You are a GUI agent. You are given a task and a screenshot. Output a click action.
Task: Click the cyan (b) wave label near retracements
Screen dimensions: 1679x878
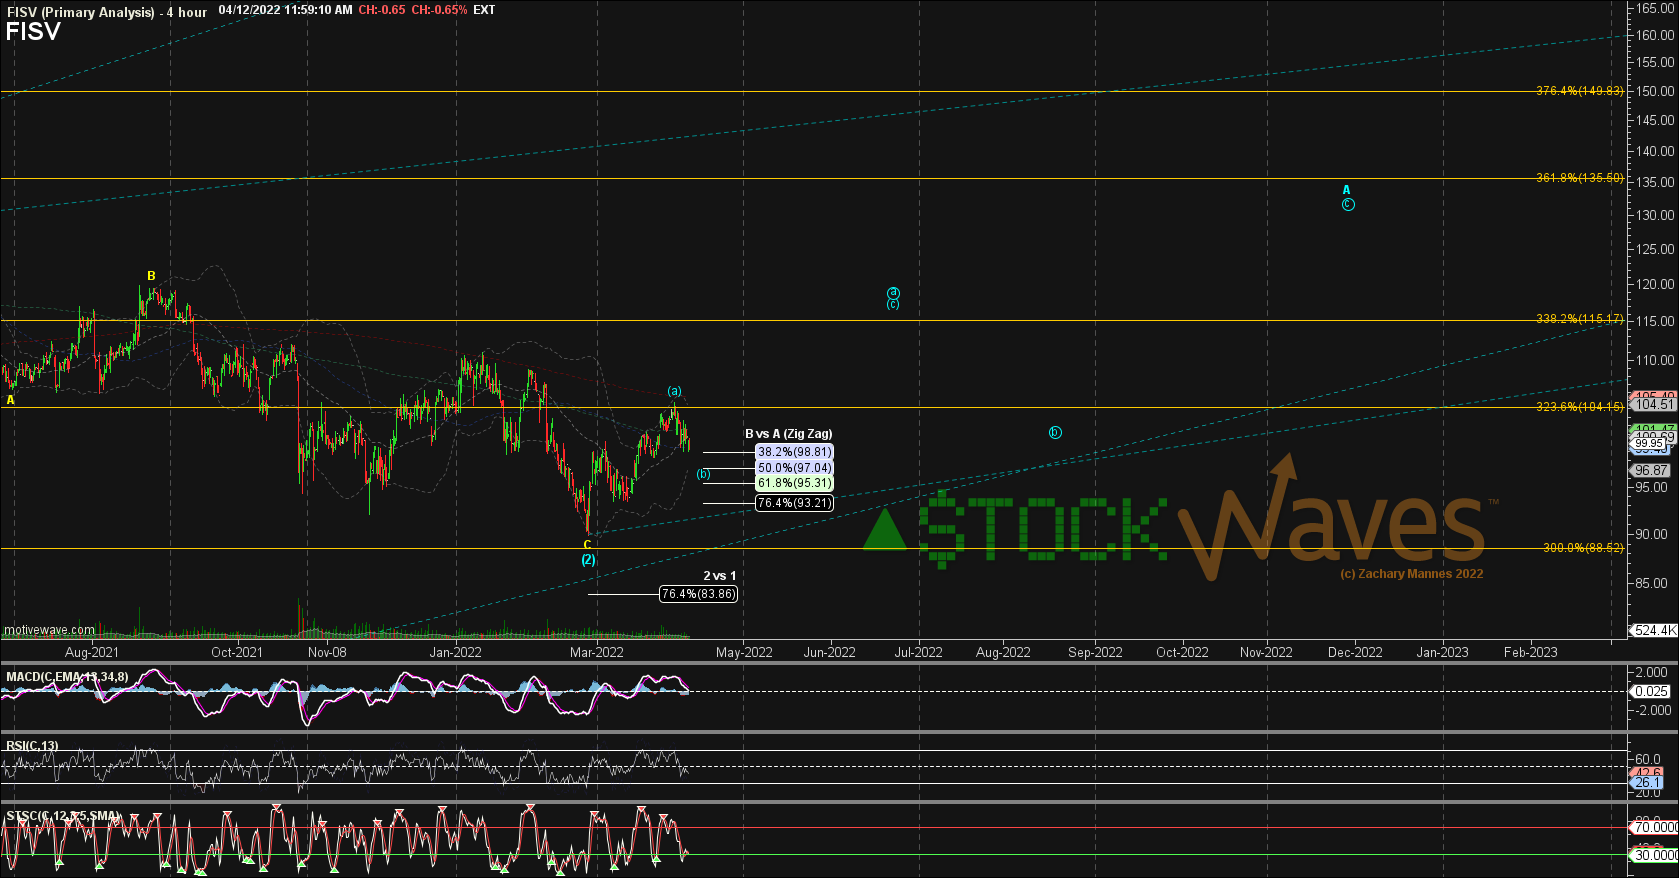pos(704,474)
